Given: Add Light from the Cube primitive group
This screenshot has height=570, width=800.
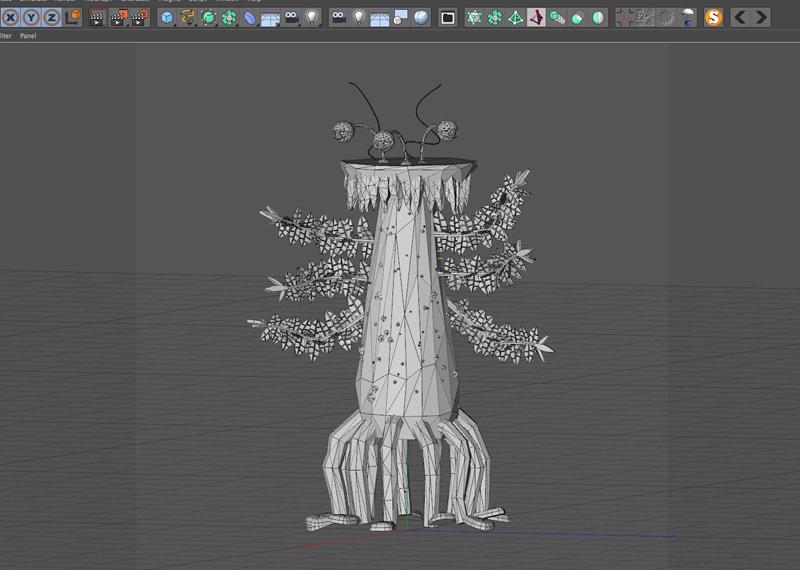Looking at the screenshot, I should (312, 18).
